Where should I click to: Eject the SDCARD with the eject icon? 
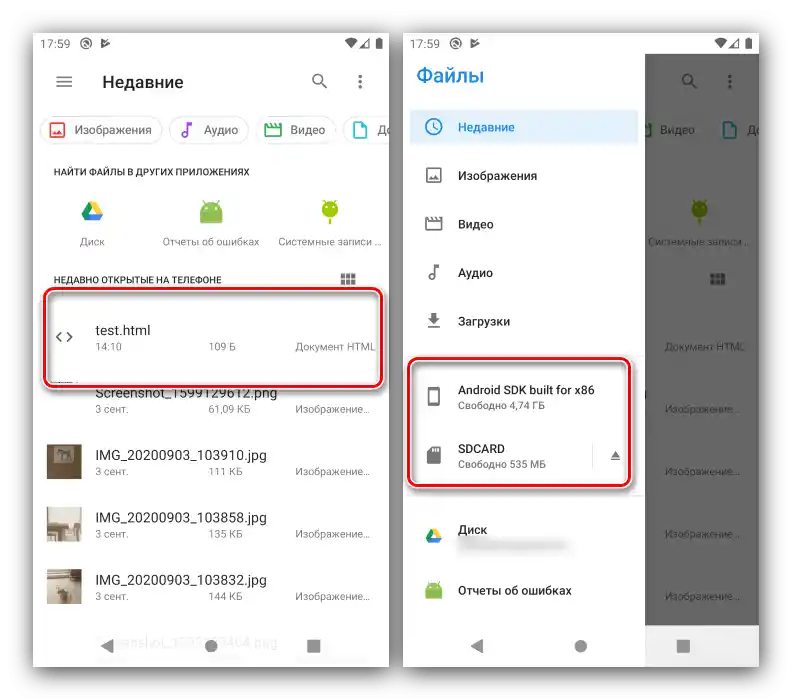tap(615, 456)
